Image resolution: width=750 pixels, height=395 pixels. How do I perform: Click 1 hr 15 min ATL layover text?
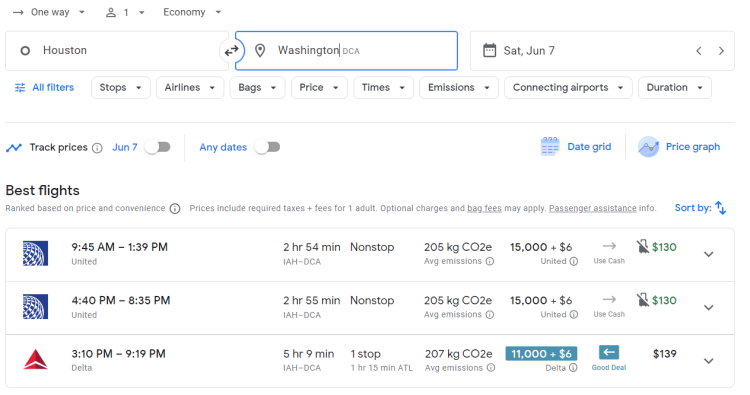(x=381, y=368)
